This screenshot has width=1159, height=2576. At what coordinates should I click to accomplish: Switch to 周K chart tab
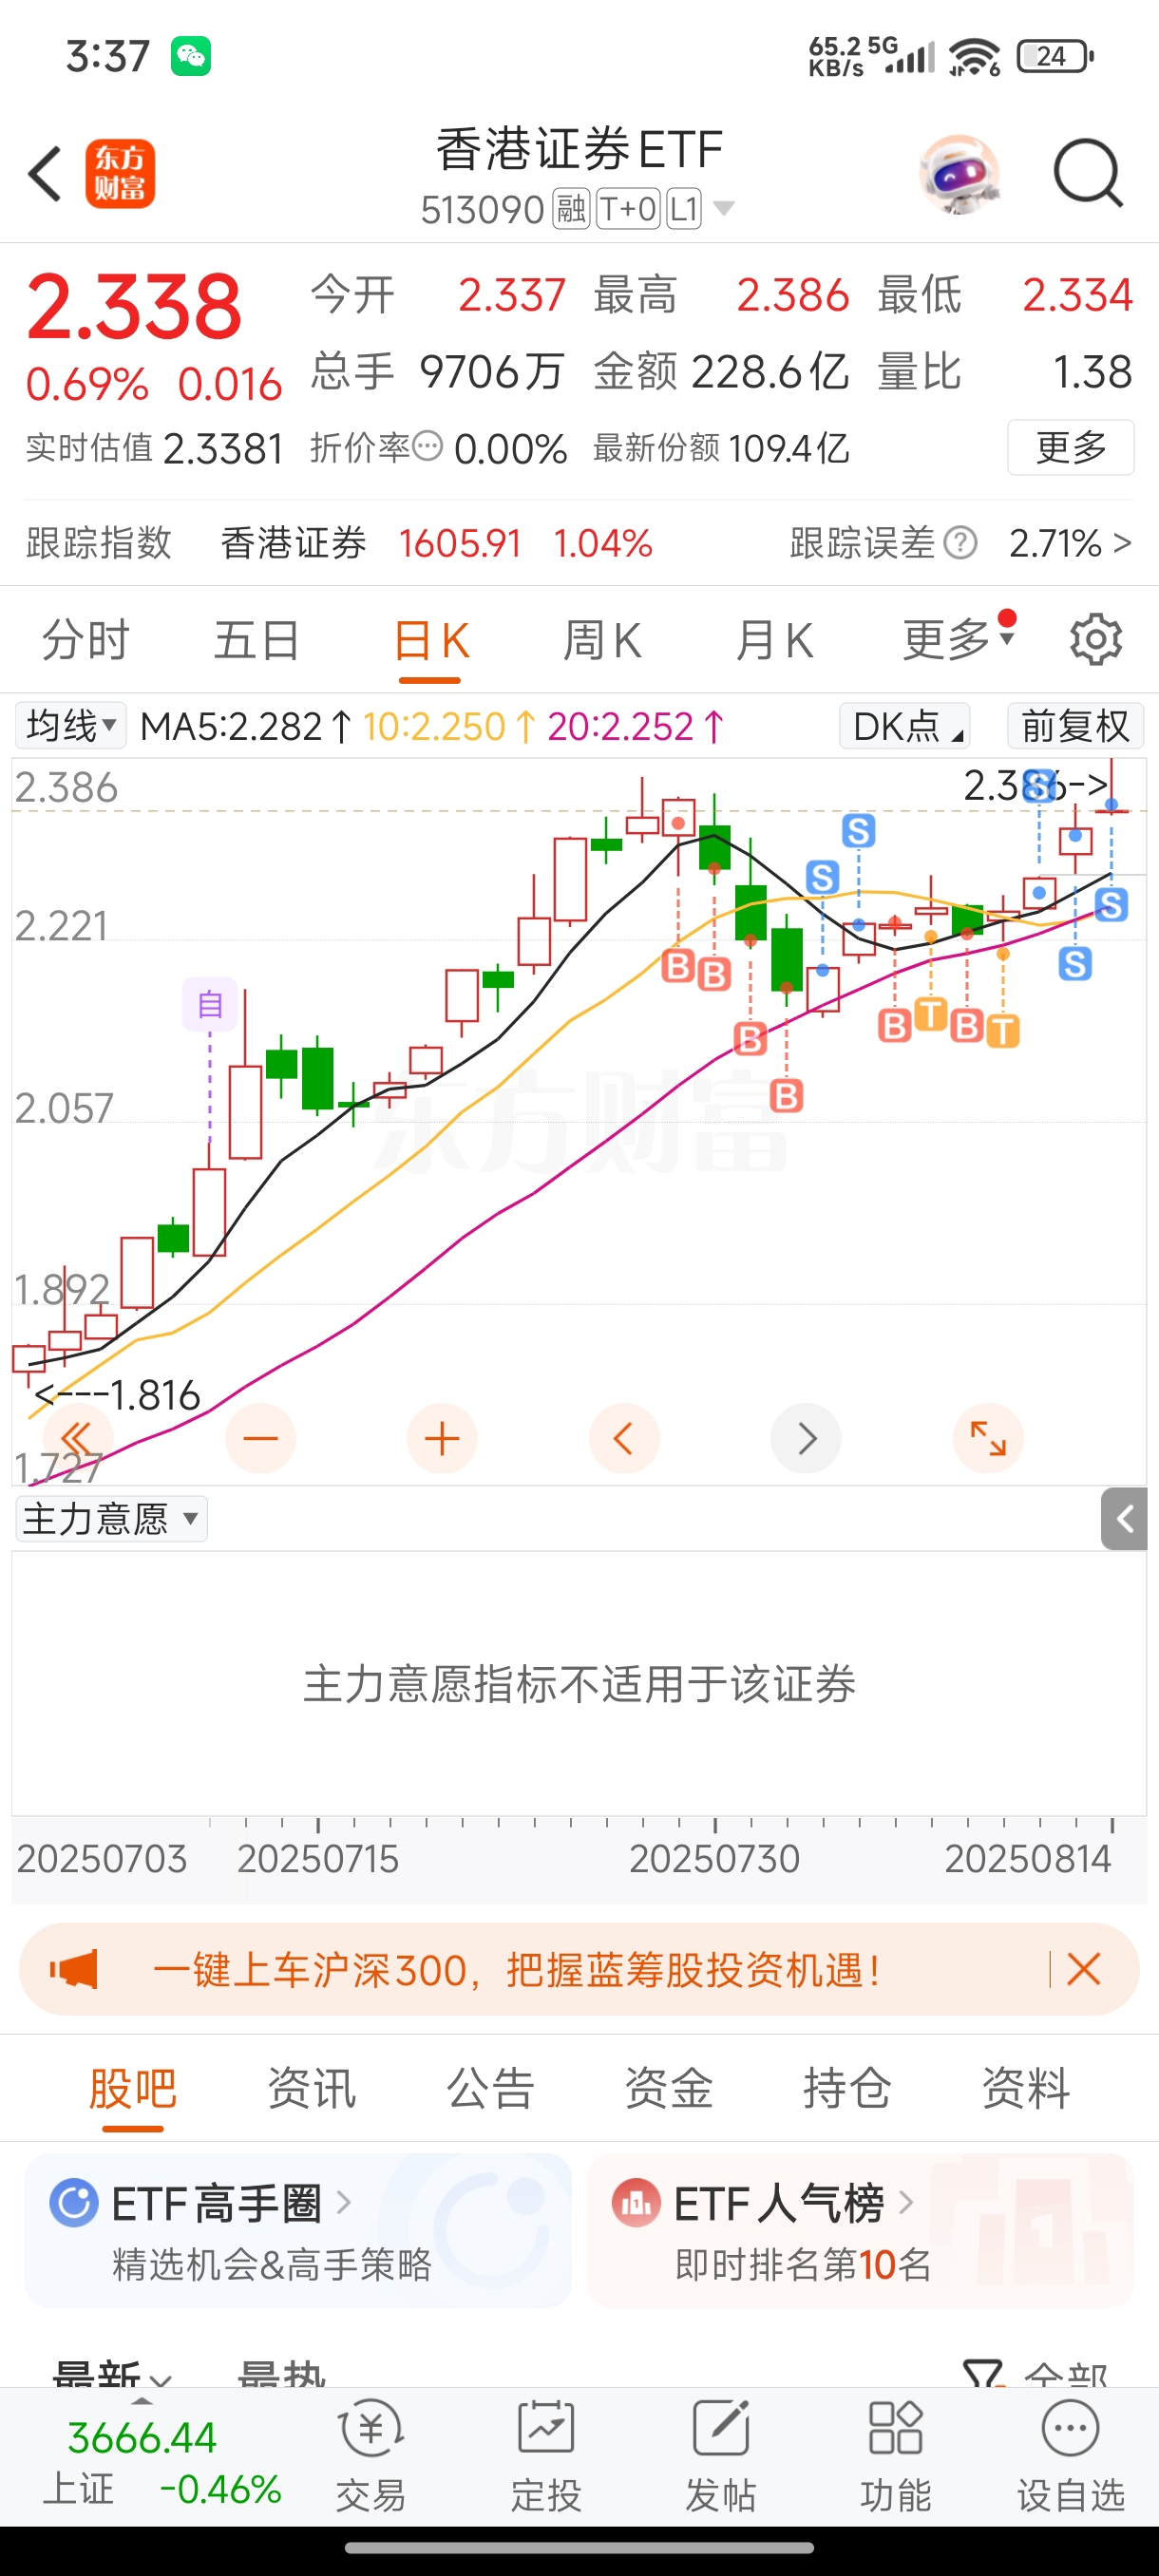602,640
